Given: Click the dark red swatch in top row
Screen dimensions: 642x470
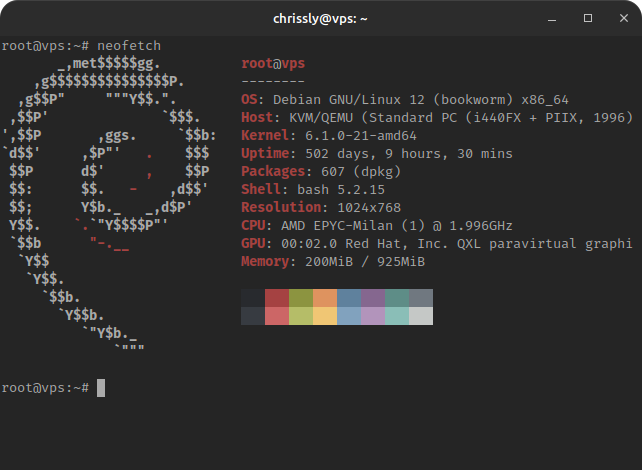Looking at the screenshot, I should coord(277,298).
